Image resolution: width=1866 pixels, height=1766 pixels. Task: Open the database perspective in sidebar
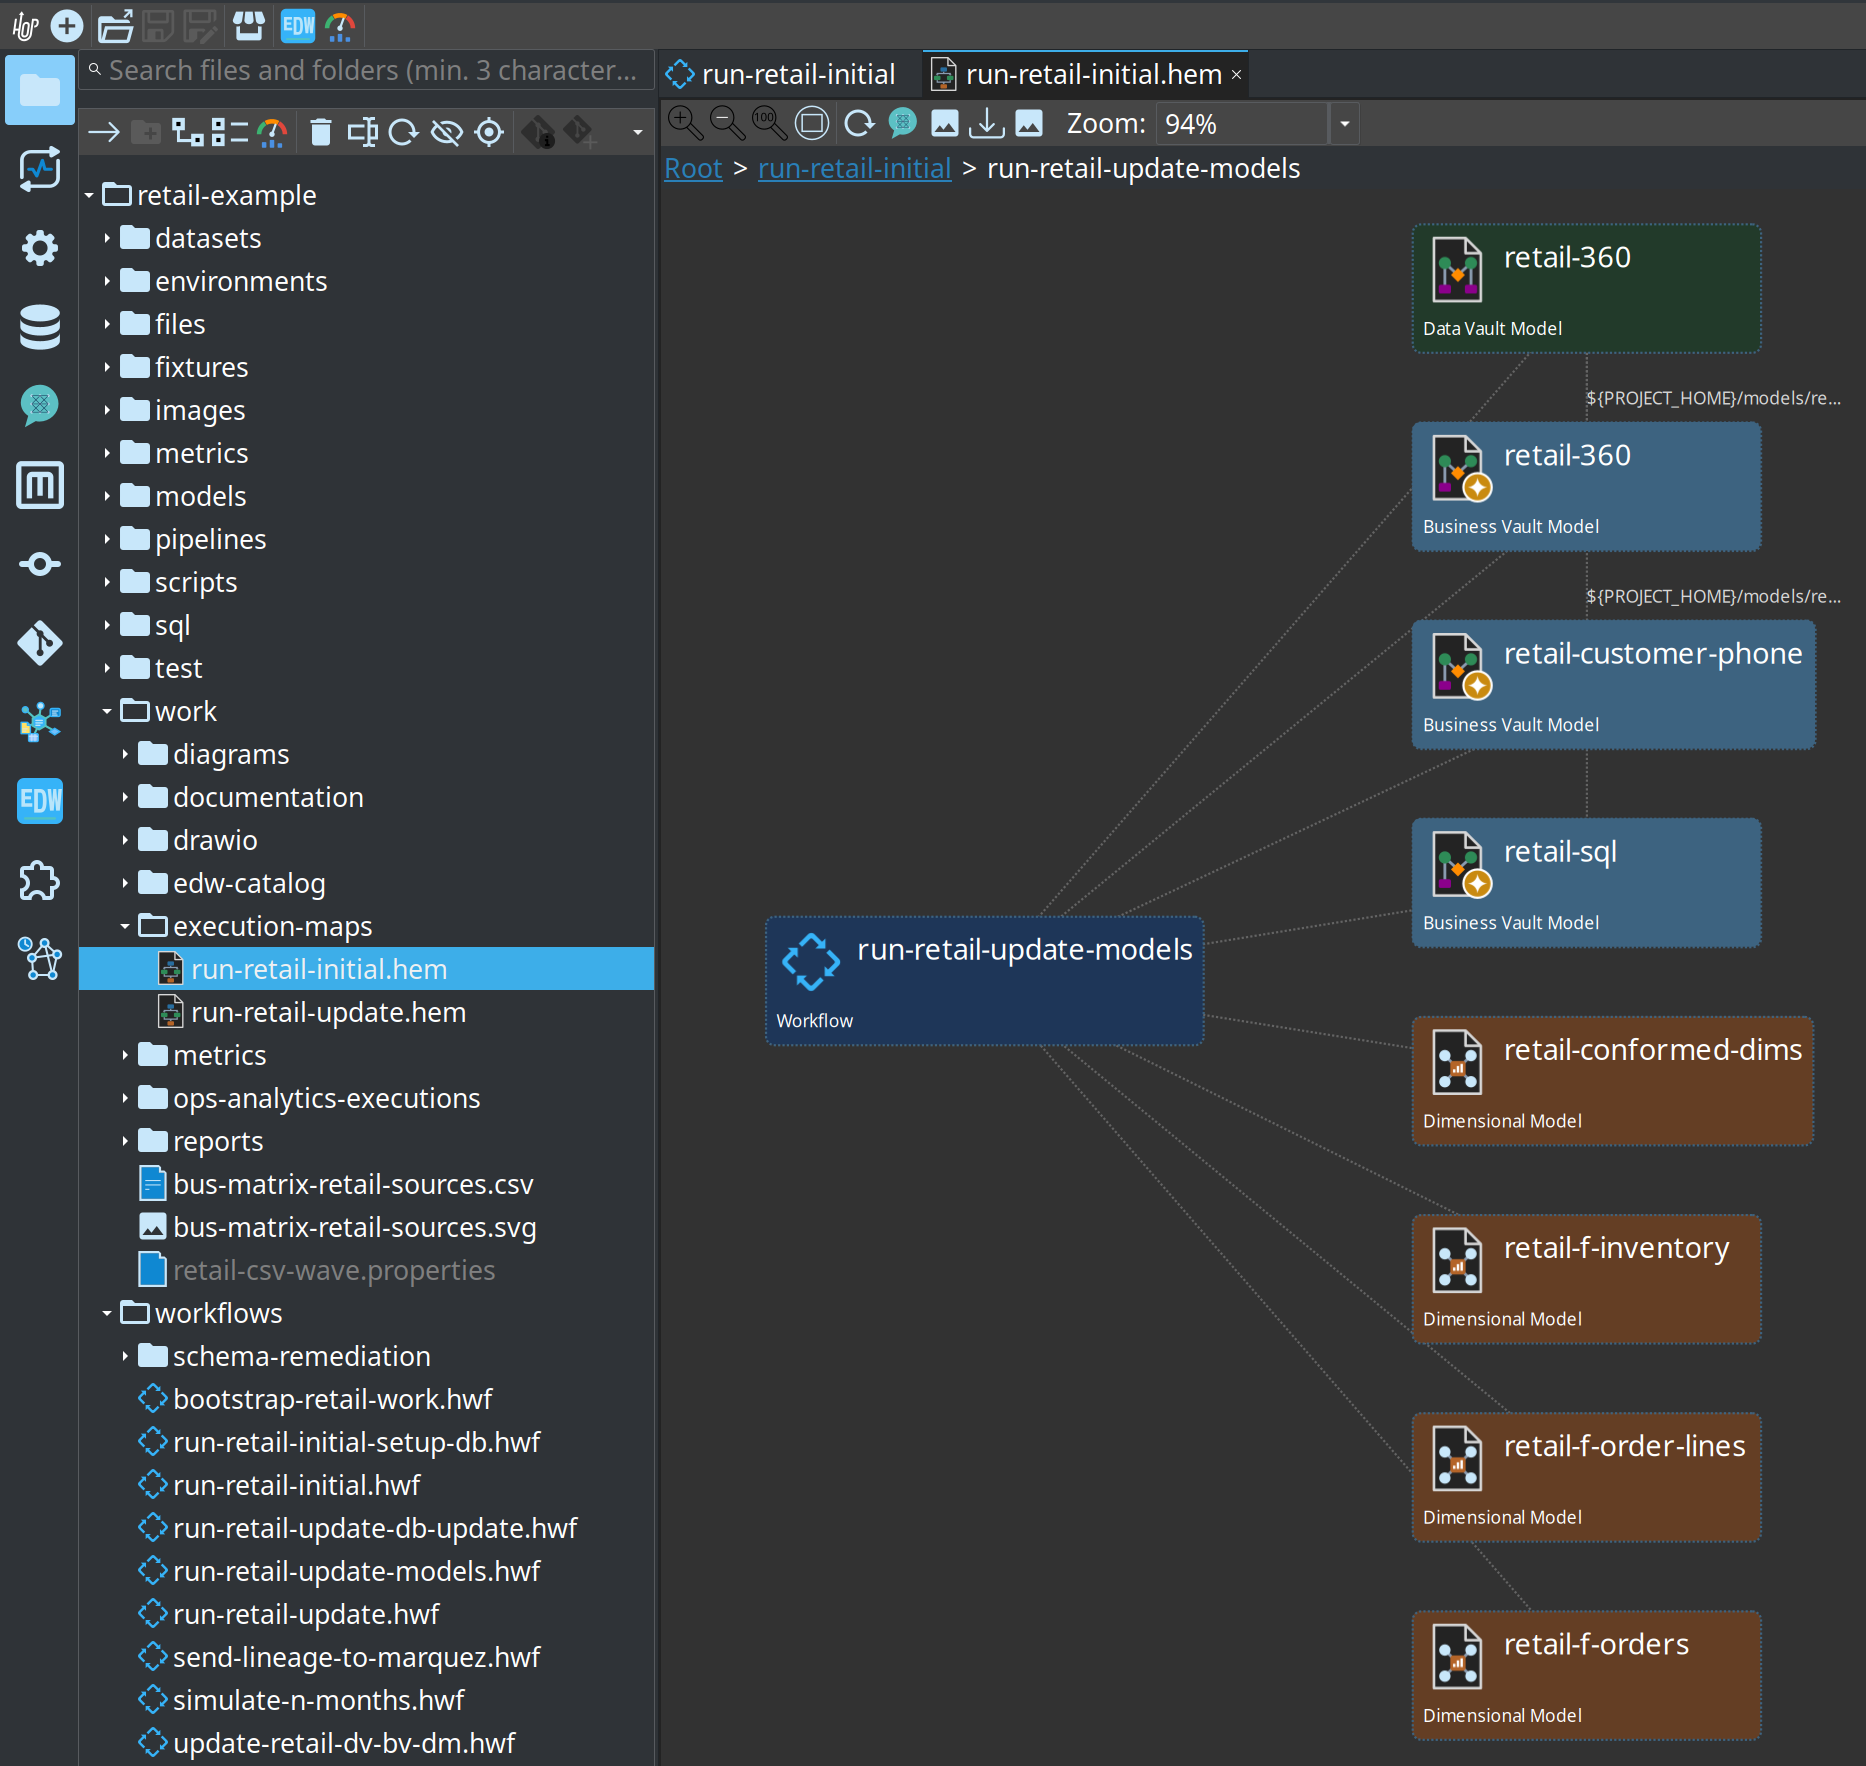tap(40, 326)
